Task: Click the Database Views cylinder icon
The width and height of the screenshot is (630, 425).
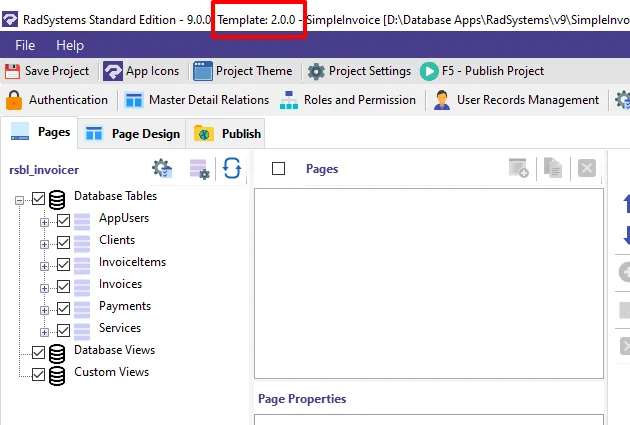Action: [x=57, y=354]
